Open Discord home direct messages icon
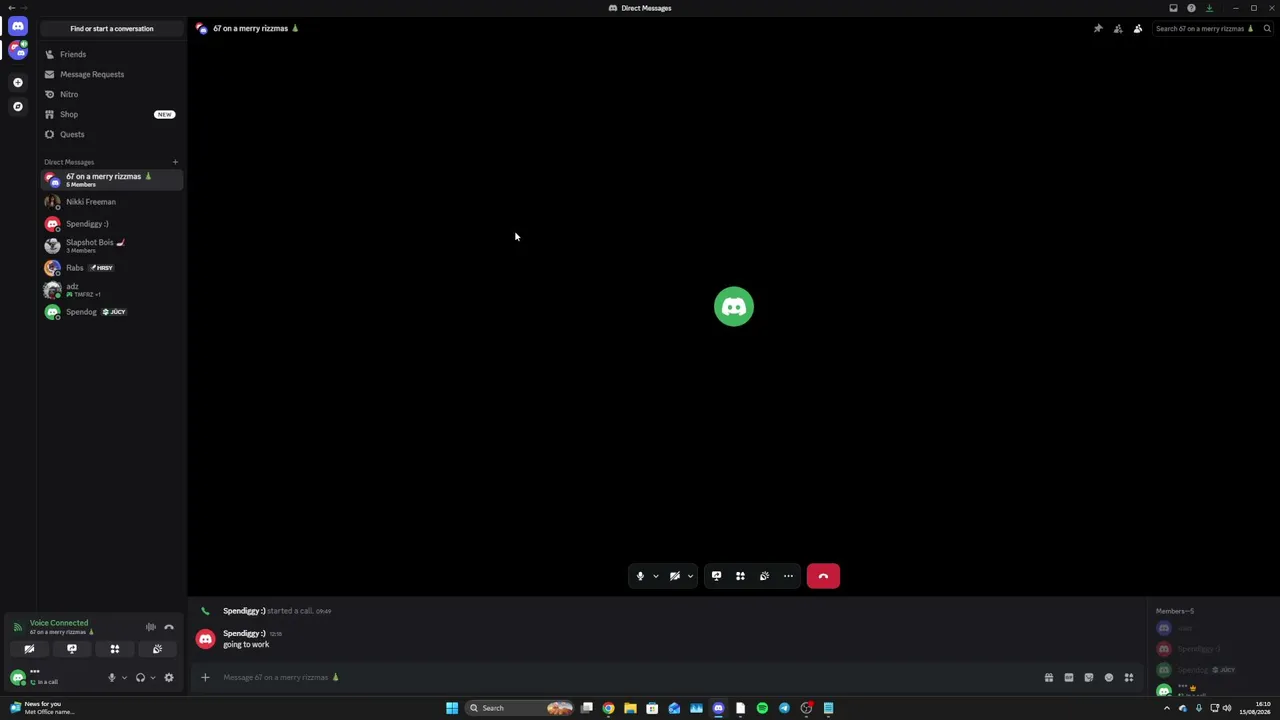This screenshot has height=720, width=1280. [x=18, y=26]
